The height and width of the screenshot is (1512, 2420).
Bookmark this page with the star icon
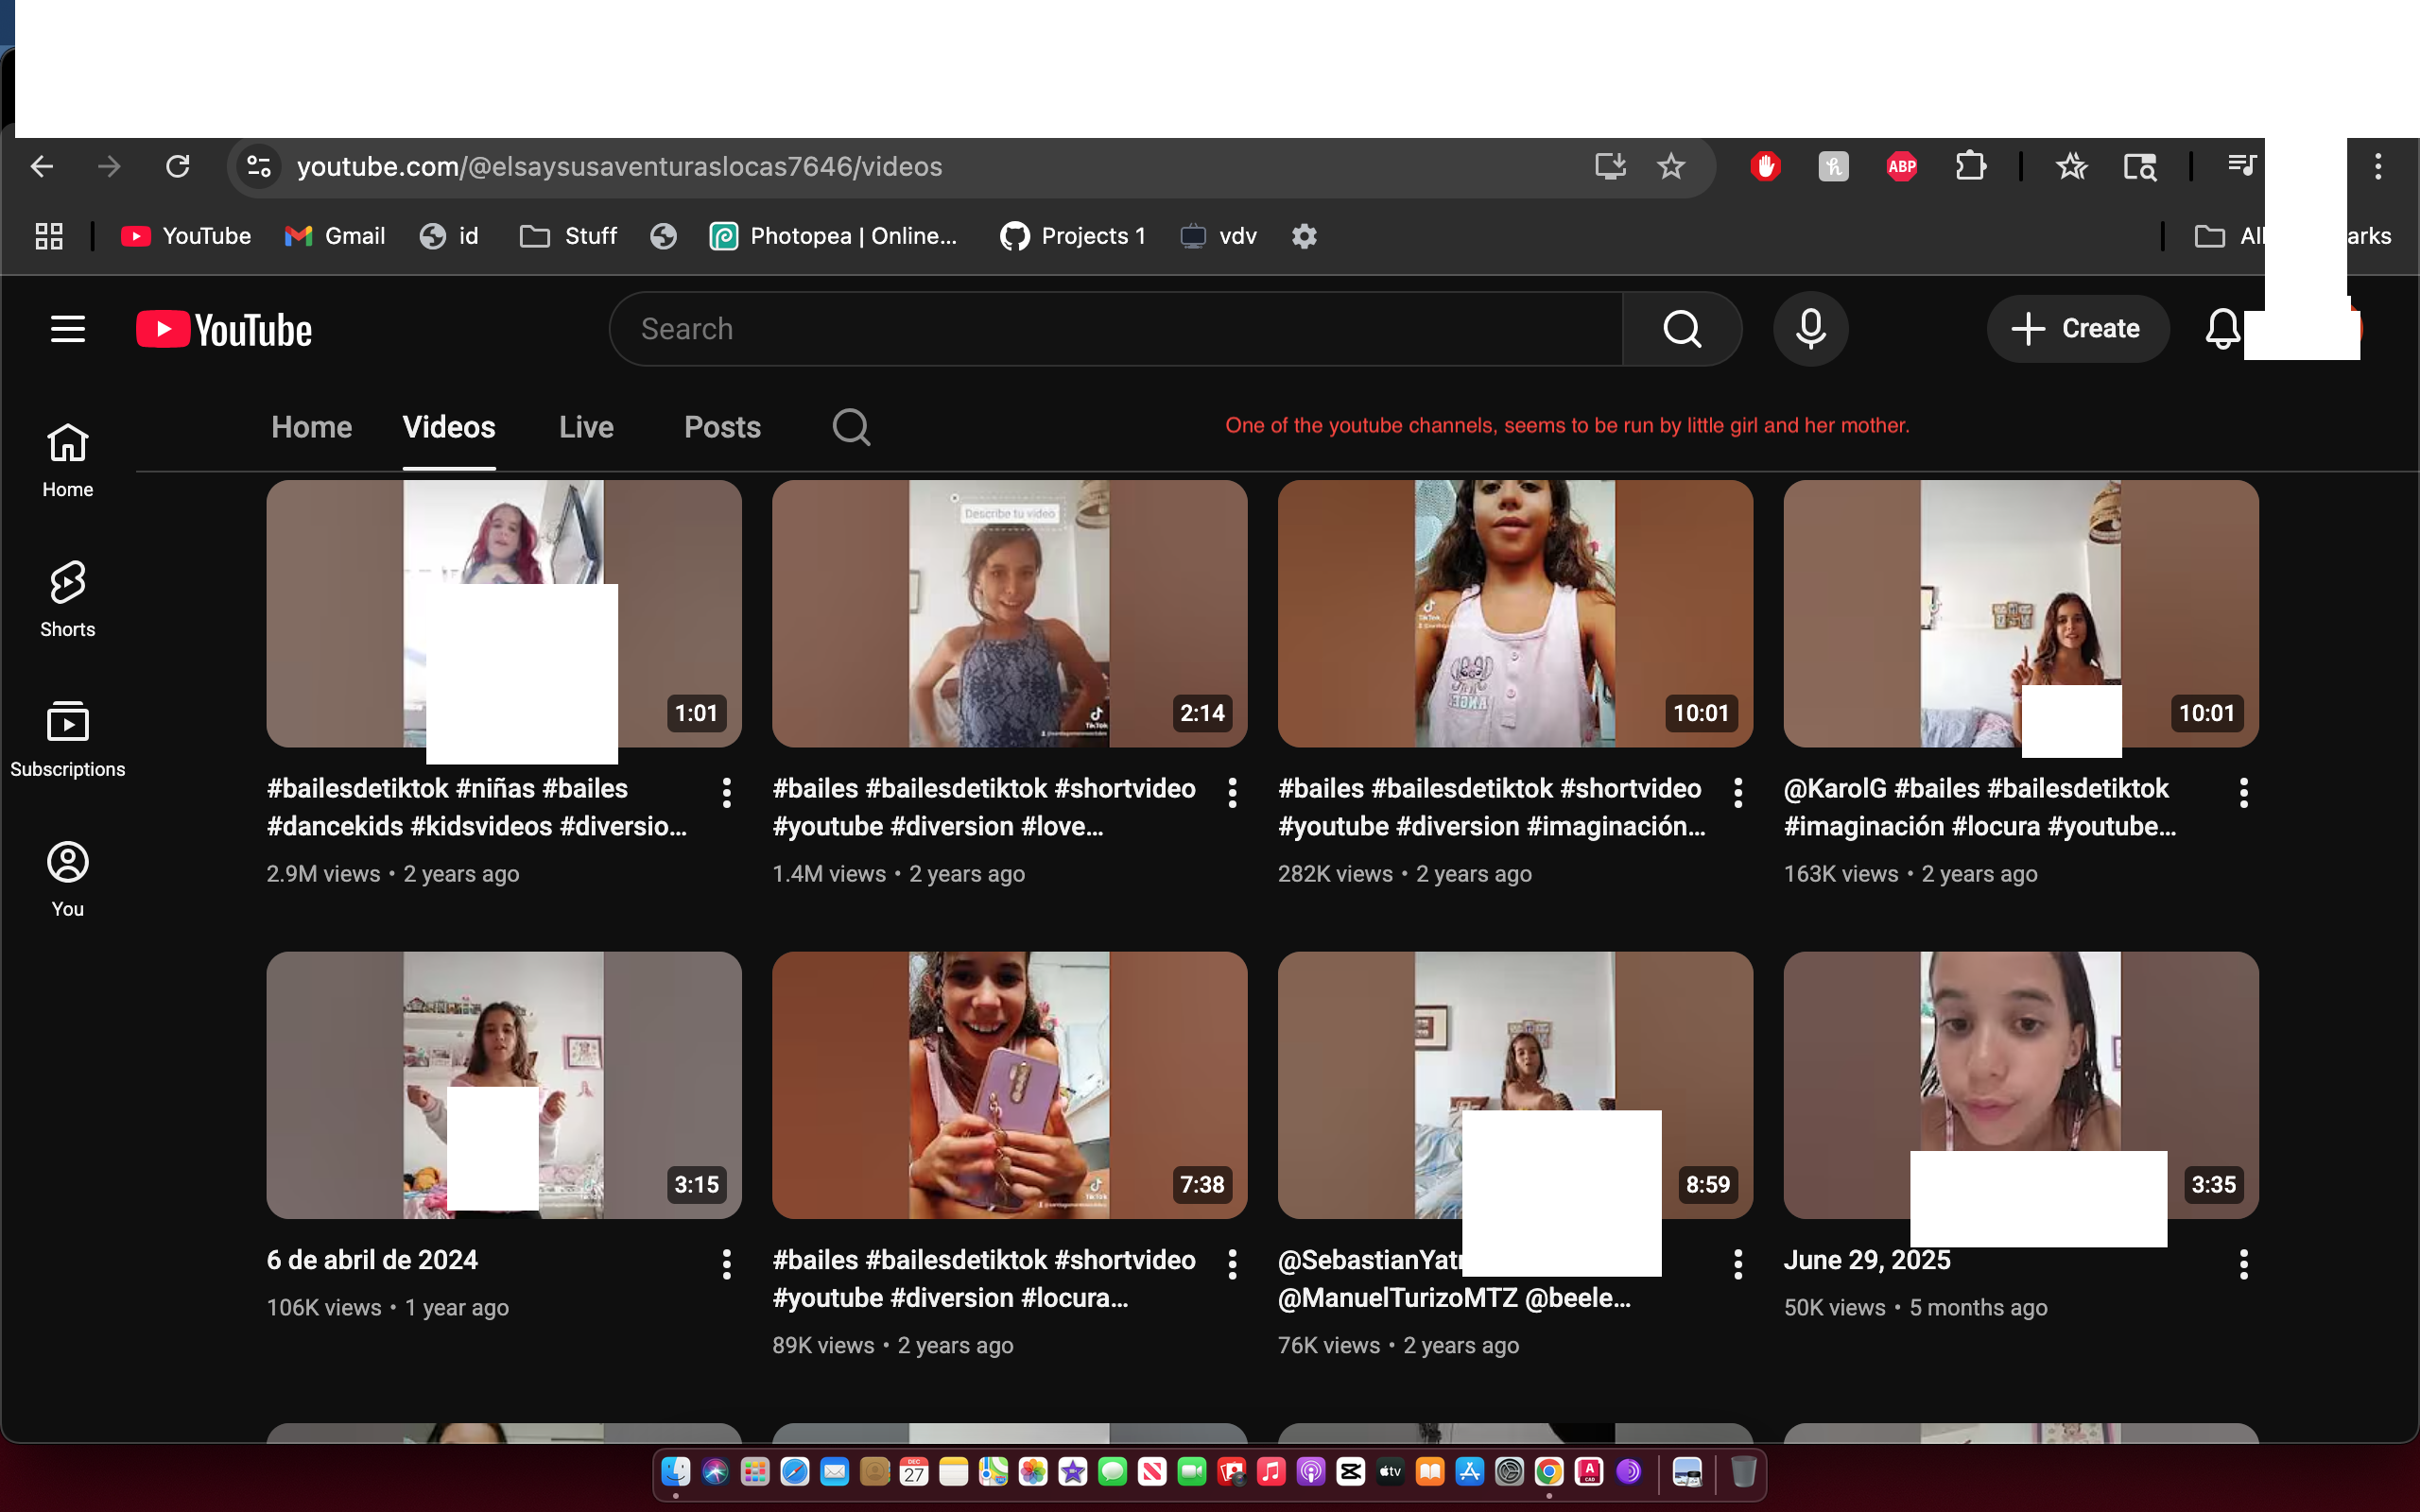click(1671, 166)
